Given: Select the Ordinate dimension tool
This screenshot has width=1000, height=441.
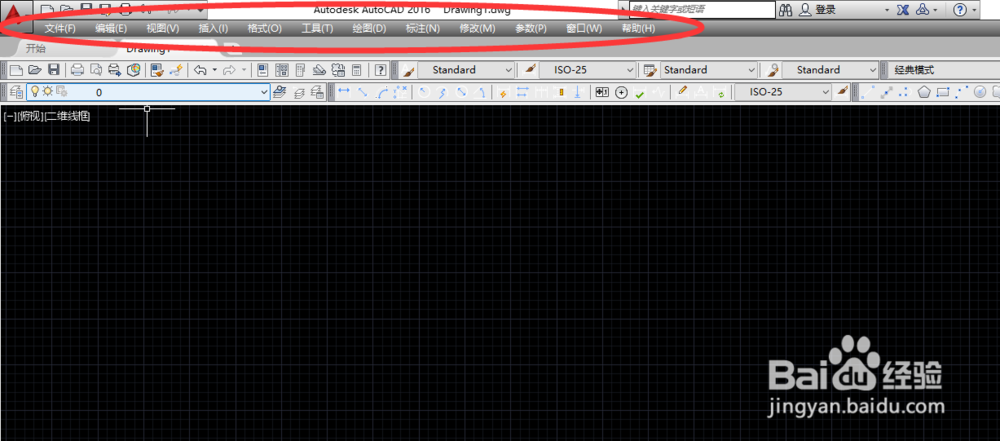Looking at the screenshot, I should click(x=400, y=92).
